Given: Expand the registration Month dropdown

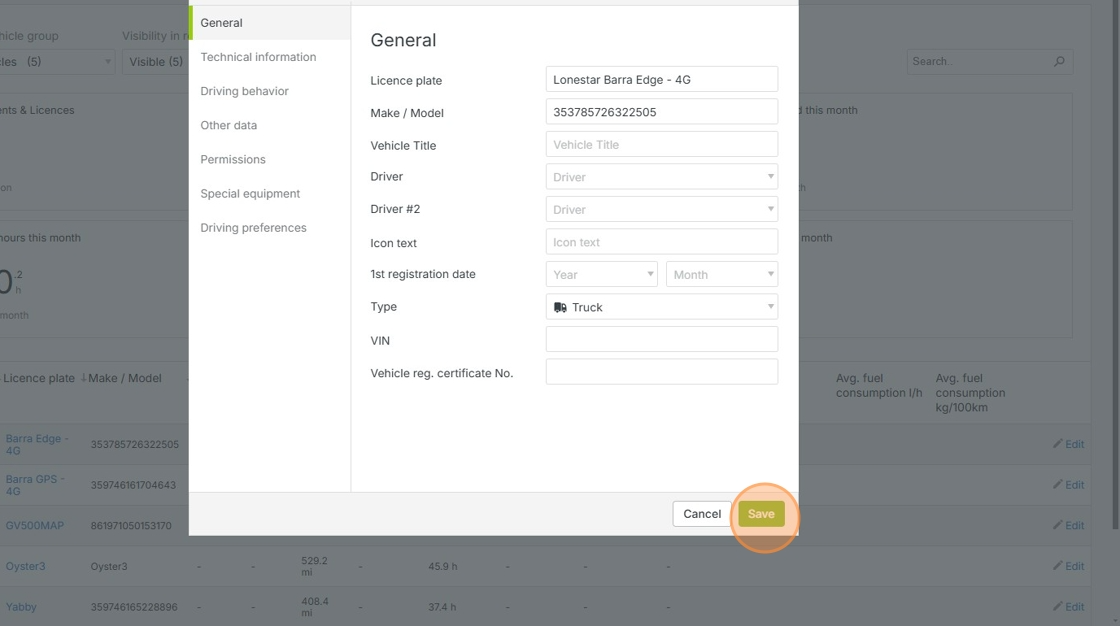Looking at the screenshot, I should pos(721,274).
